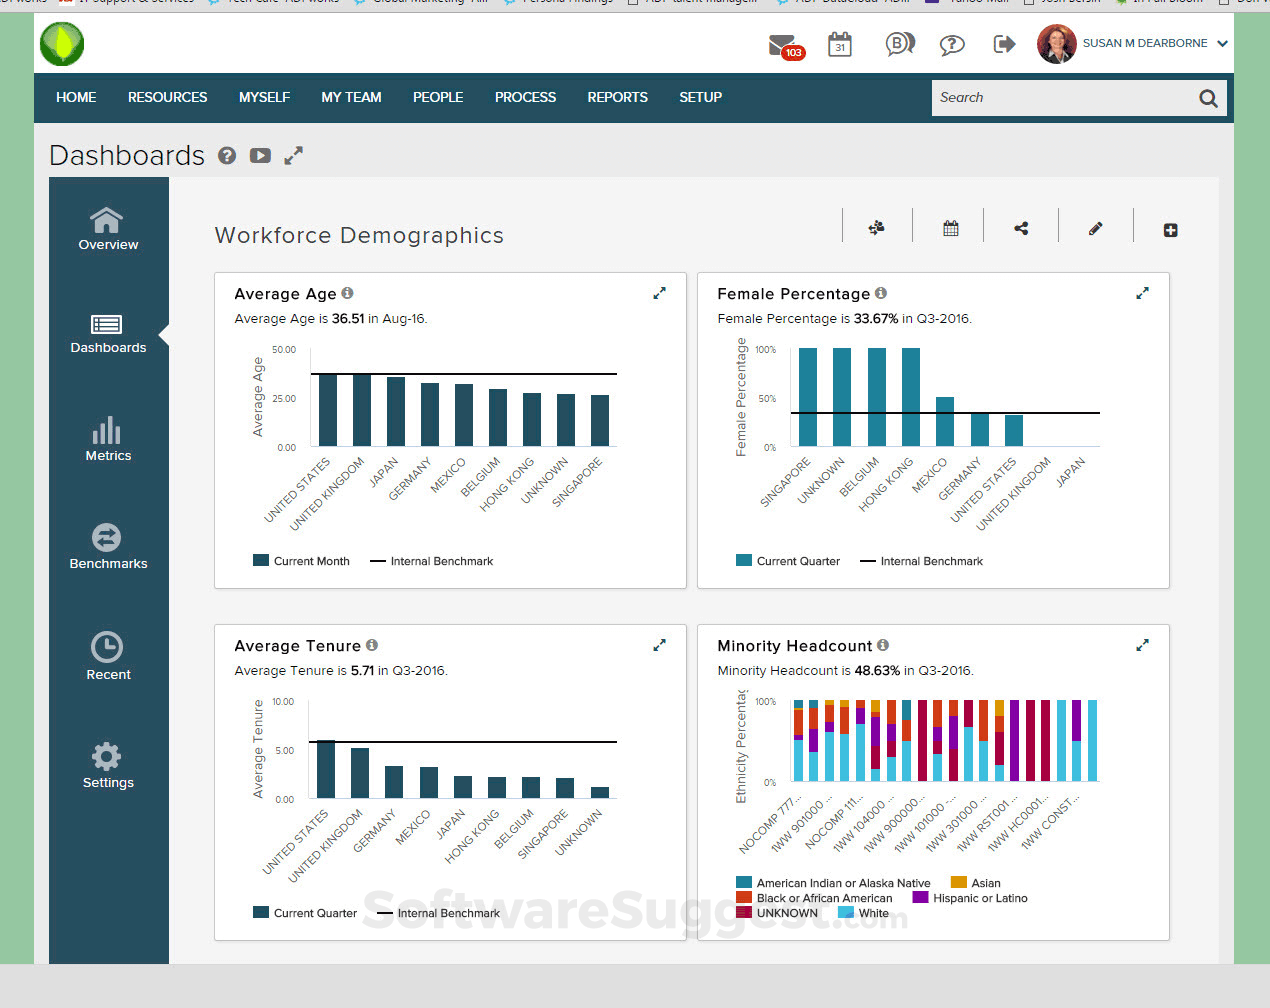Expand the Minority Headcount chart
Screen dimensions: 1270x1008
coord(1142,645)
